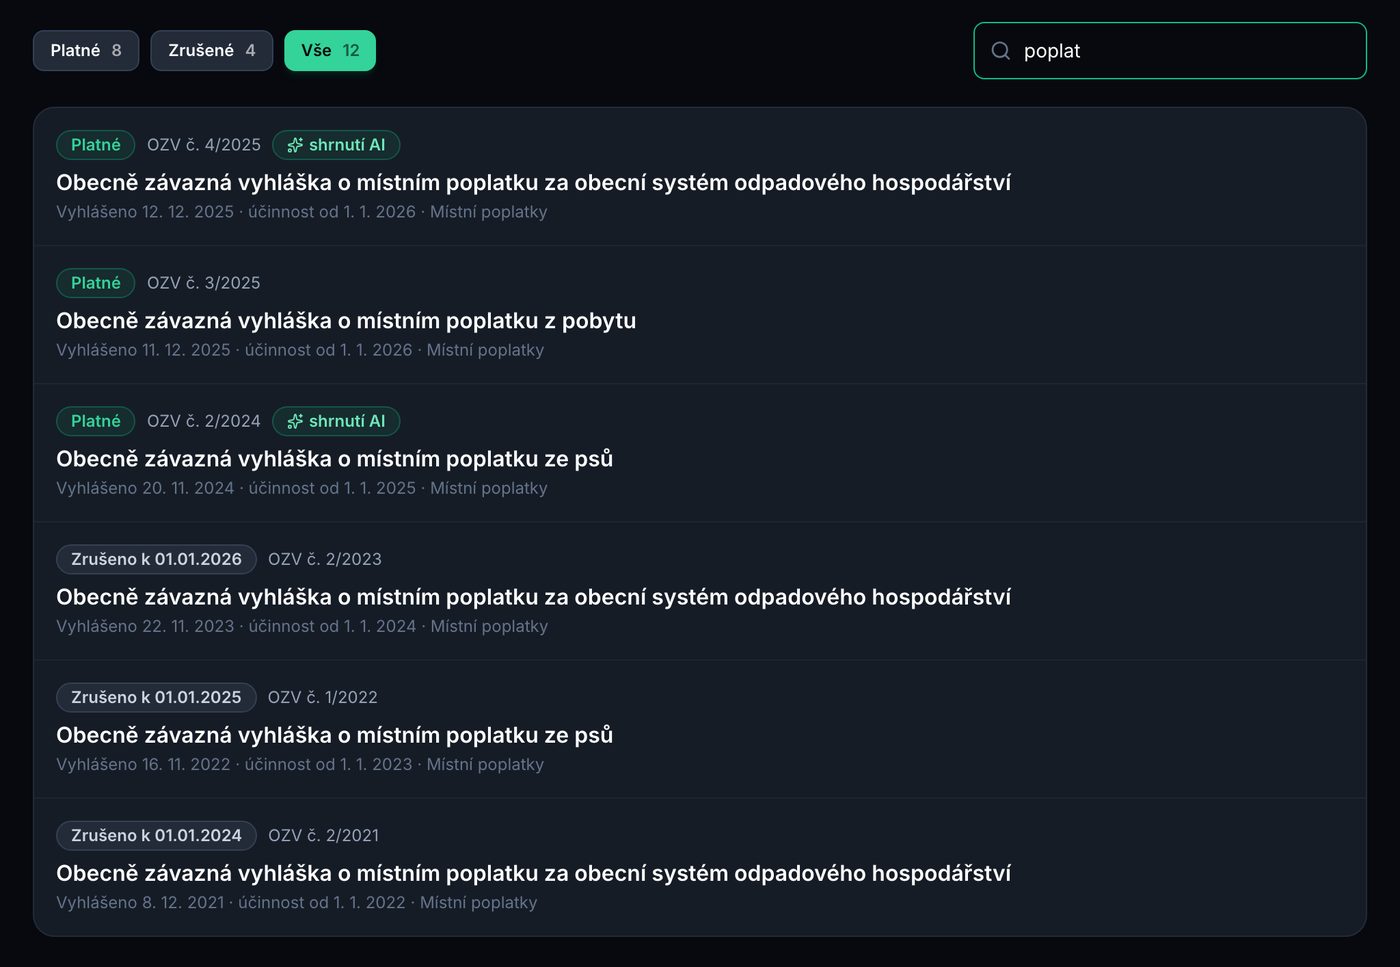Open the 2/2024 dog fee ordinance title
Screen dimensions: 1400x967
[334, 459]
